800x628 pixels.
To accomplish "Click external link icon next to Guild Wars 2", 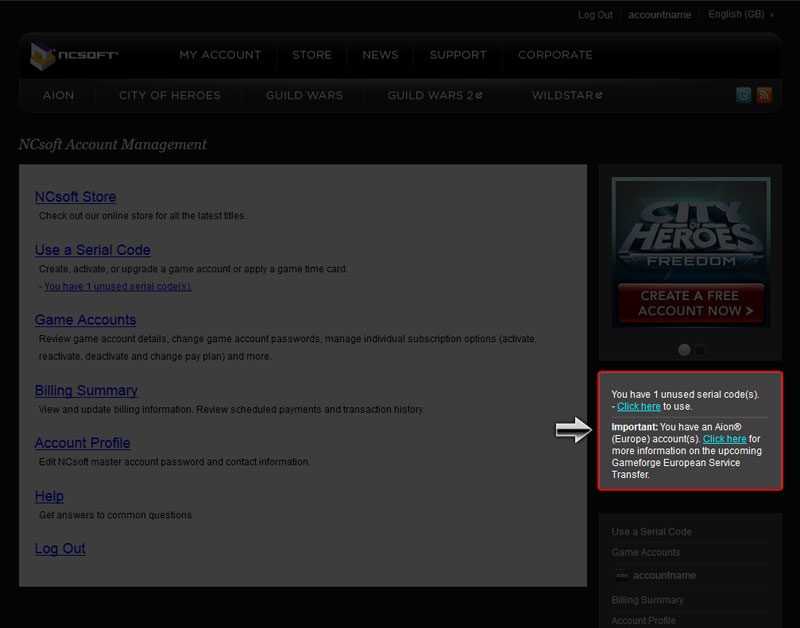I will point(479,96).
